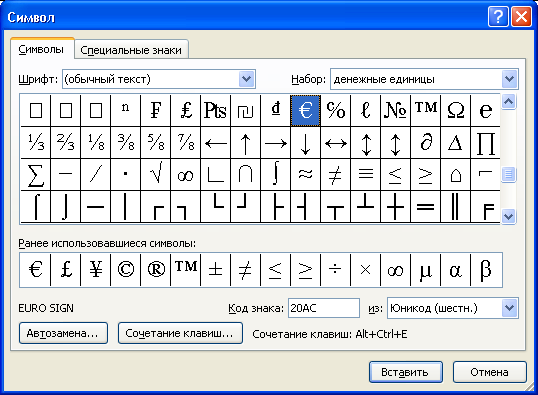Switch to the Специальные знаки tab
The image size is (538, 395).
[x=131, y=50]
